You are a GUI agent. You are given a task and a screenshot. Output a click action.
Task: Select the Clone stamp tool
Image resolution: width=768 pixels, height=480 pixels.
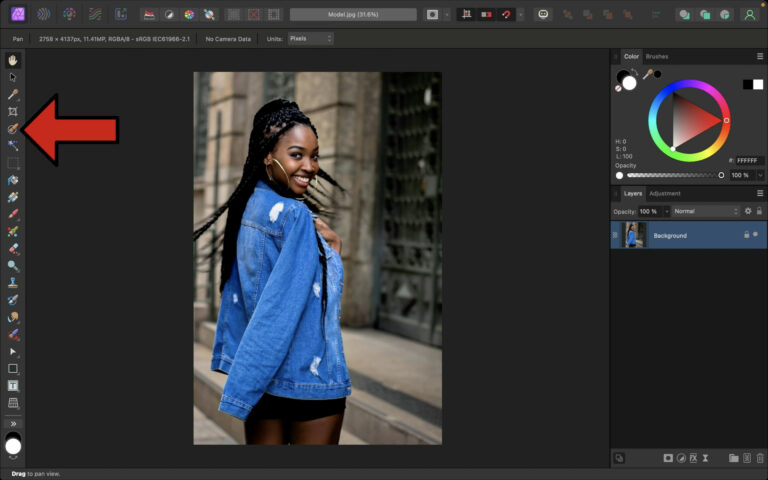coord(13,283)
